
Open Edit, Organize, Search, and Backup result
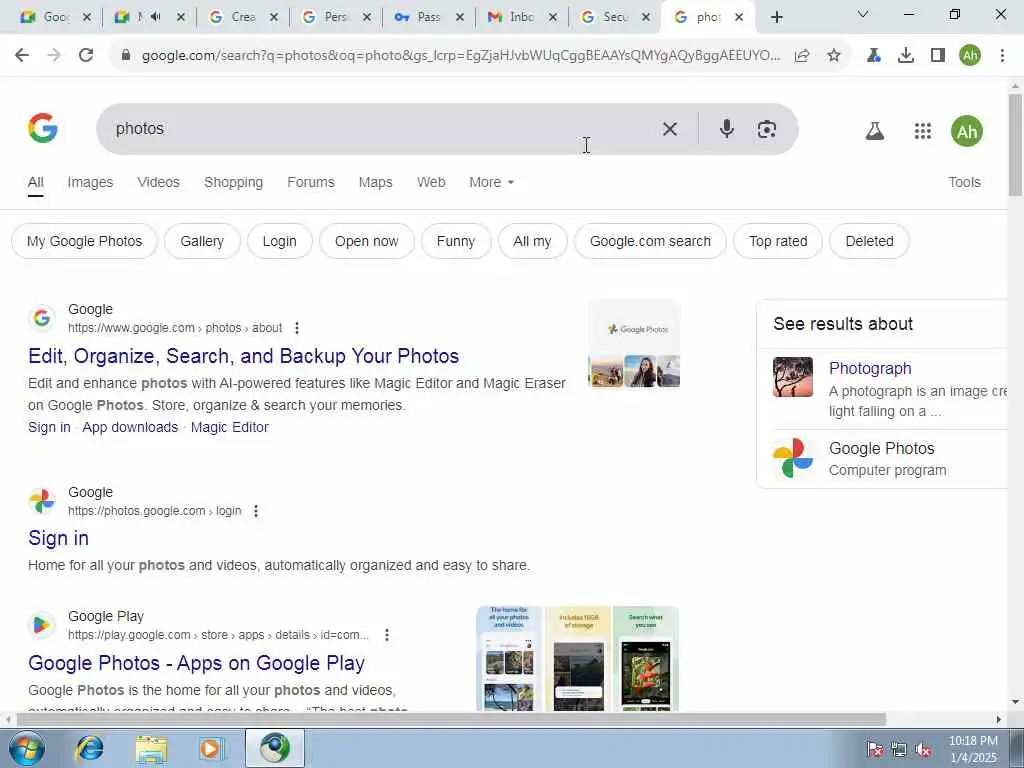tap(244, 356)
